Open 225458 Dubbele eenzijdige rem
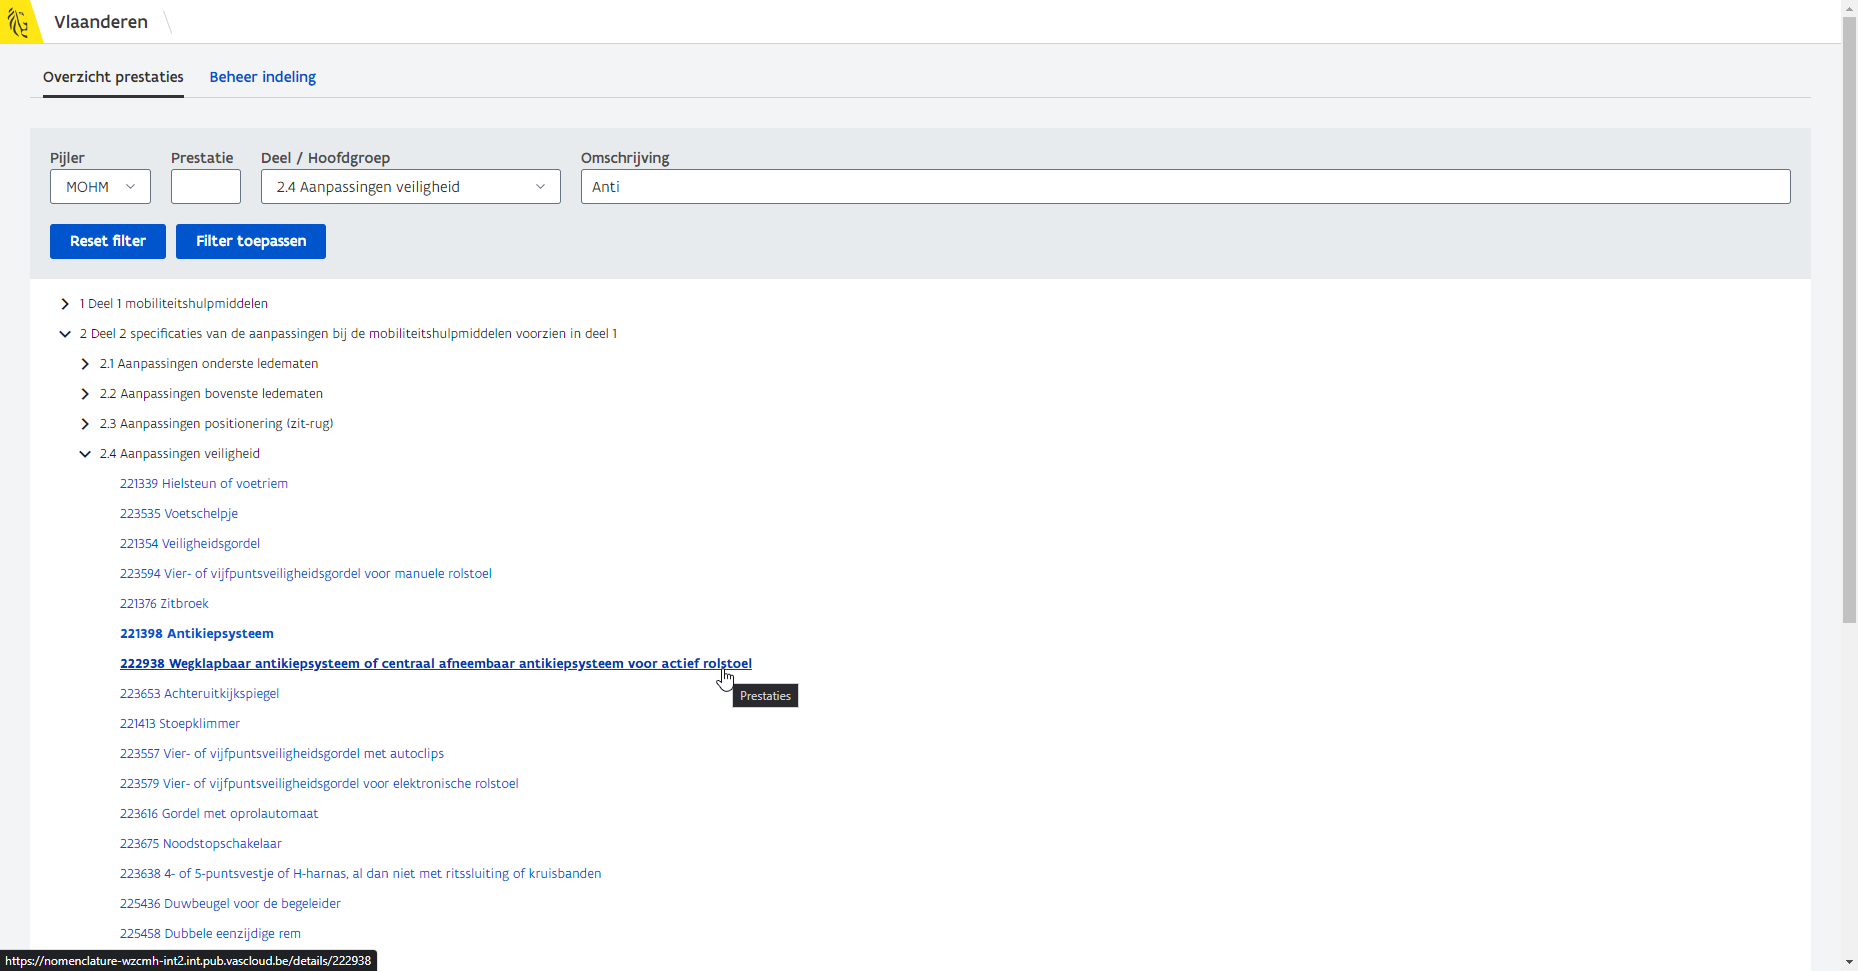The height and width of the screenshot is (971, 1858). pos(210,934)
